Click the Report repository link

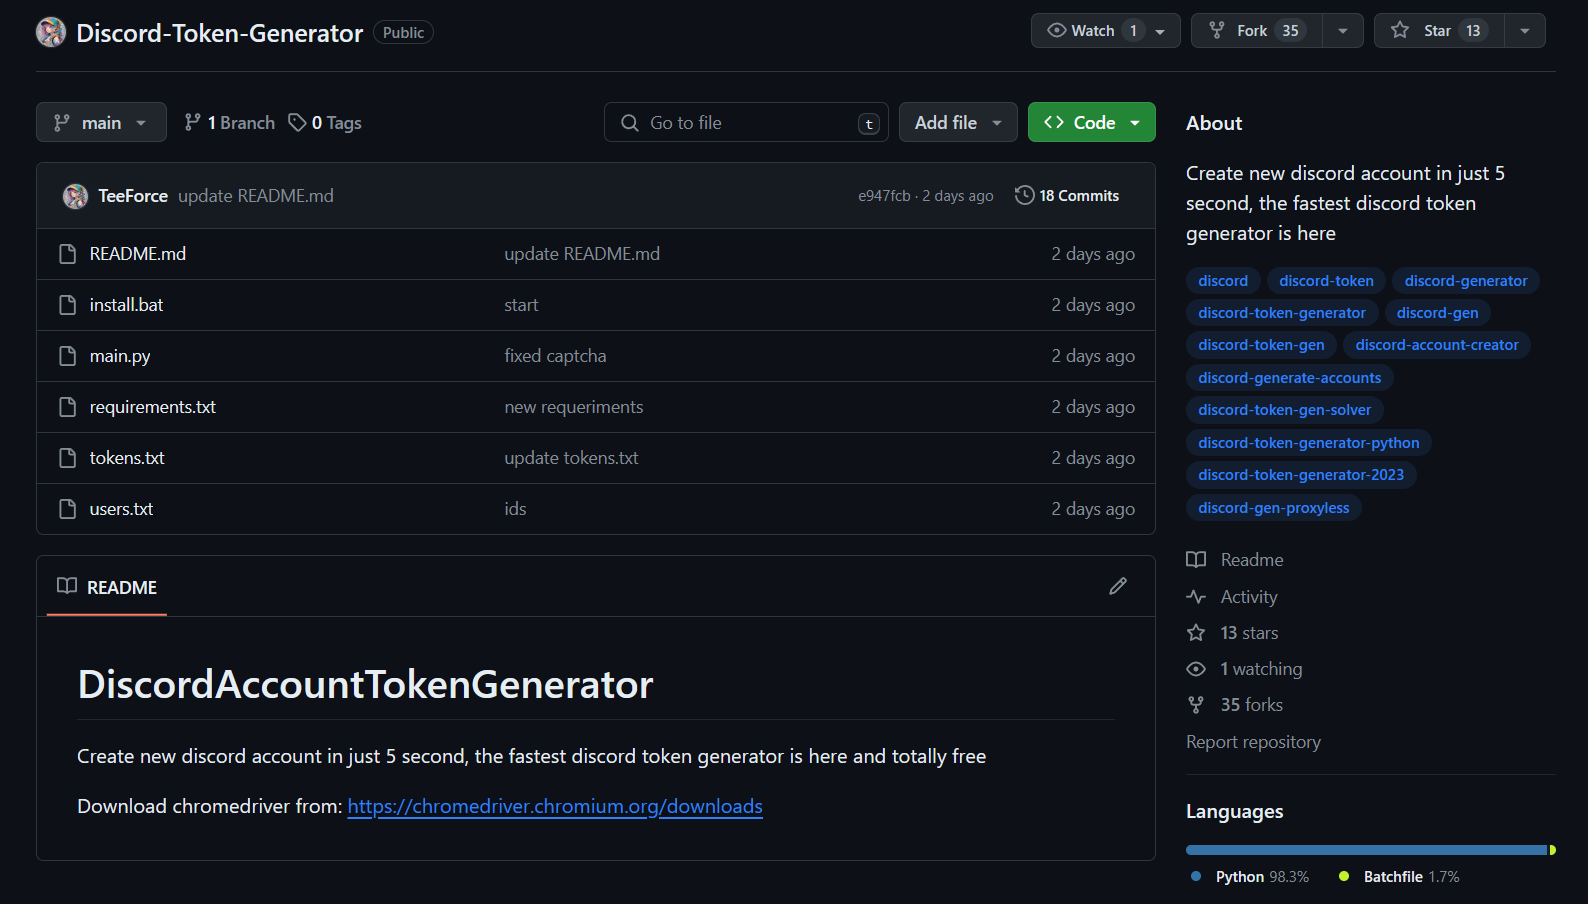coord(1253,742)
